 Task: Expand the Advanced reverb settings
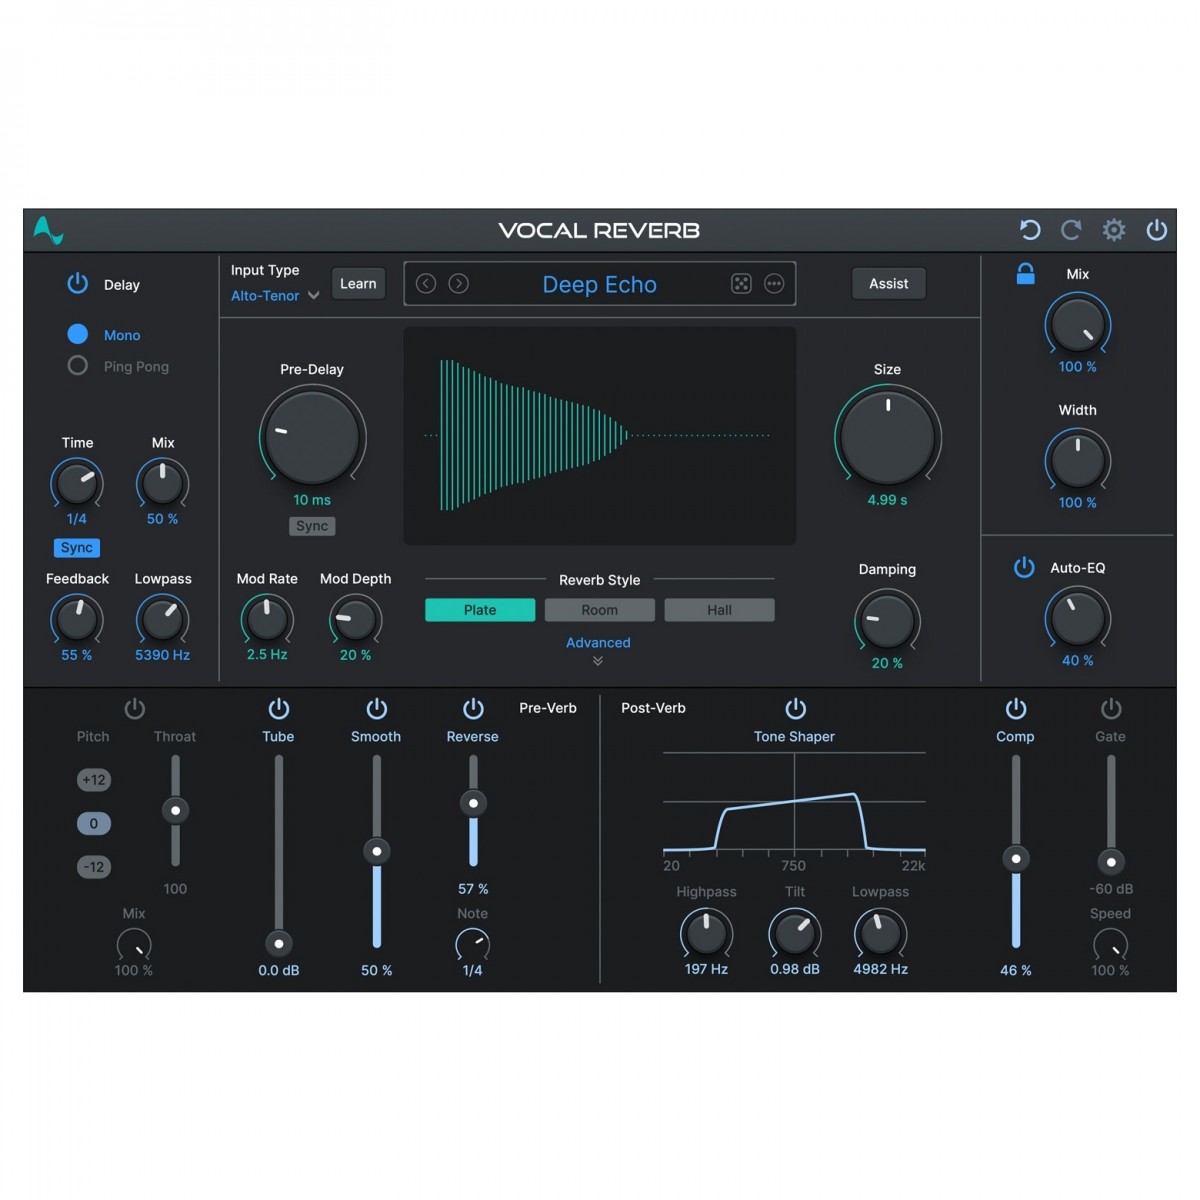click(598, 643)
